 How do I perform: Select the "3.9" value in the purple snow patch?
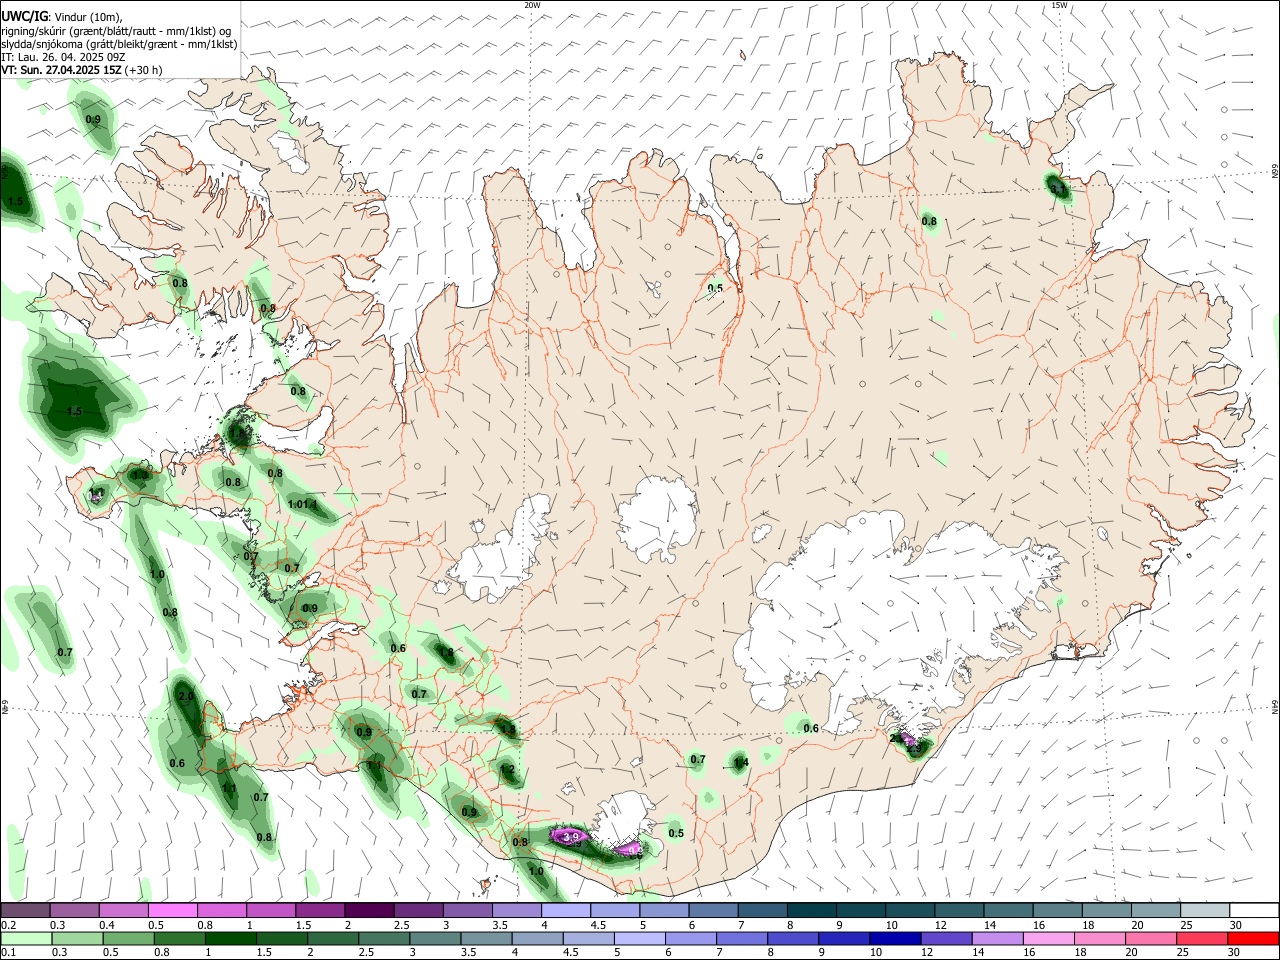[572, 836]
